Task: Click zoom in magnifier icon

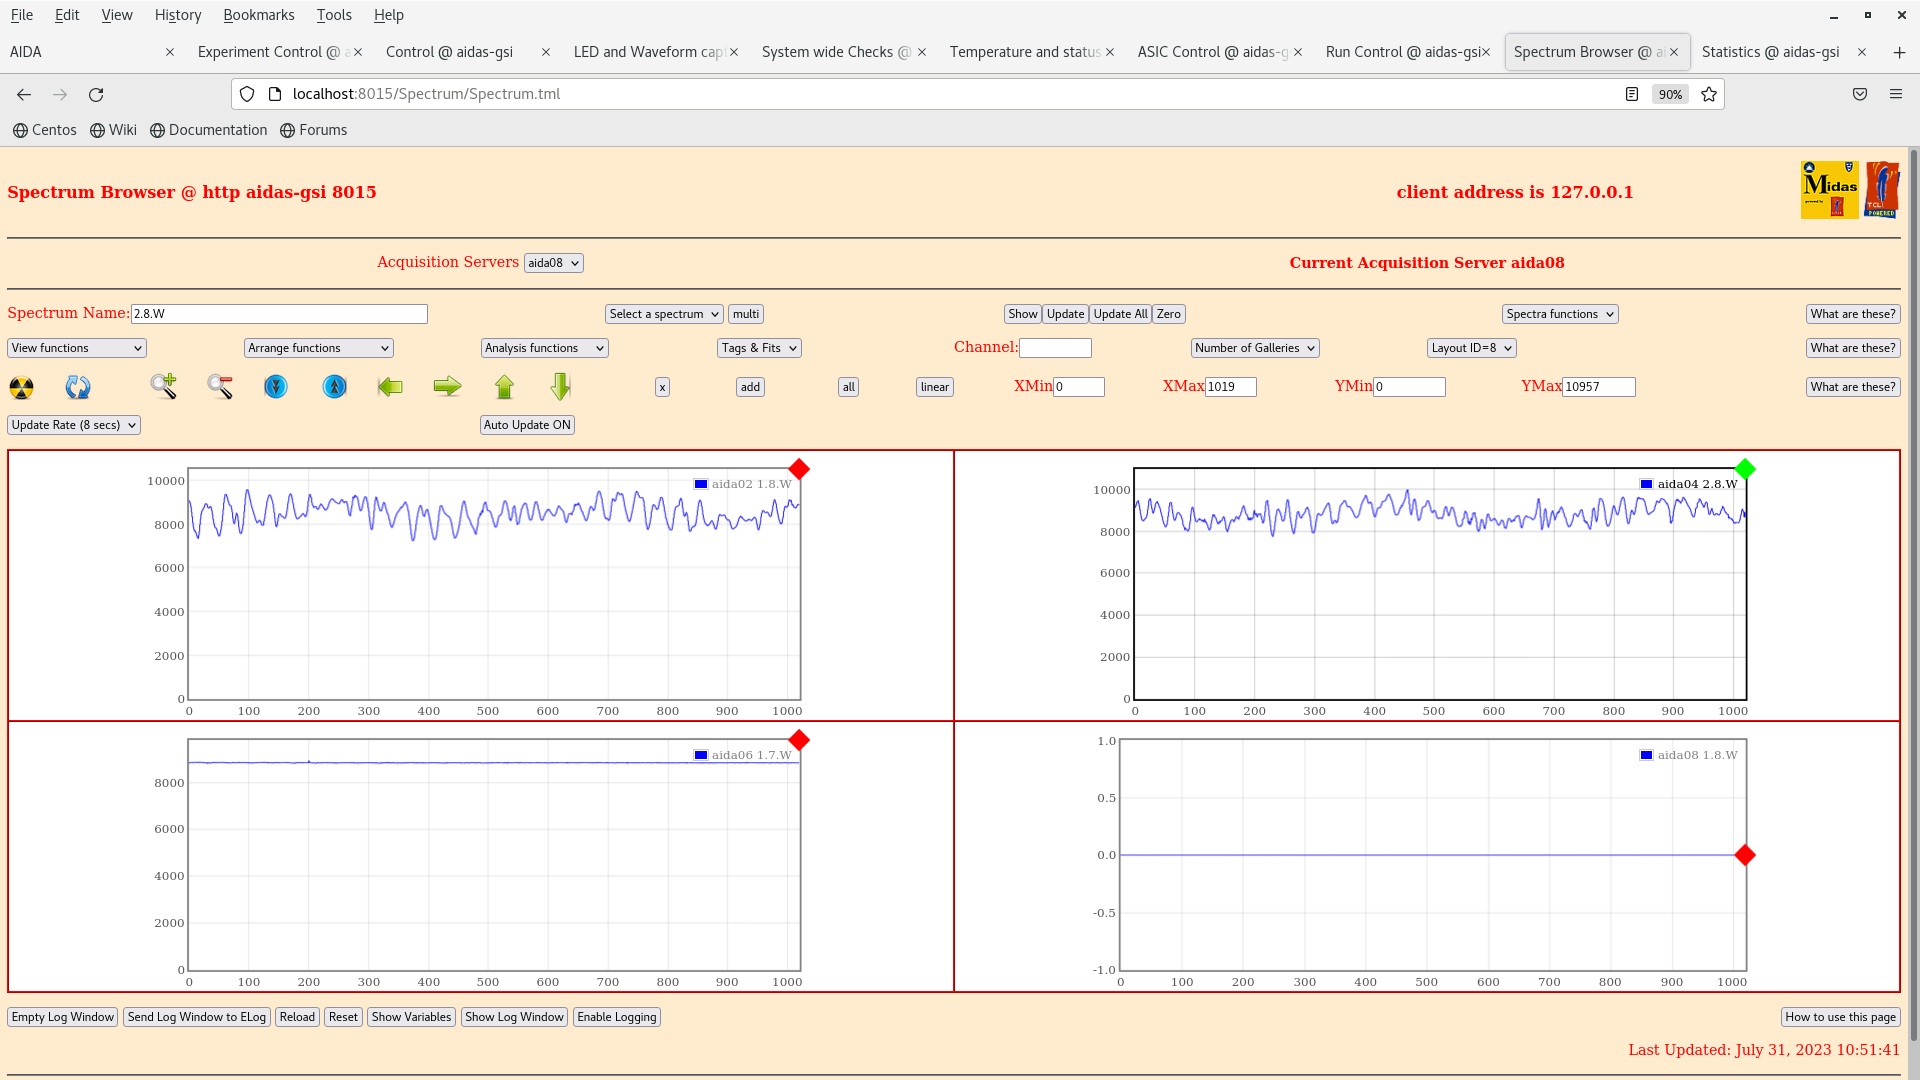Action: [164, 387]
